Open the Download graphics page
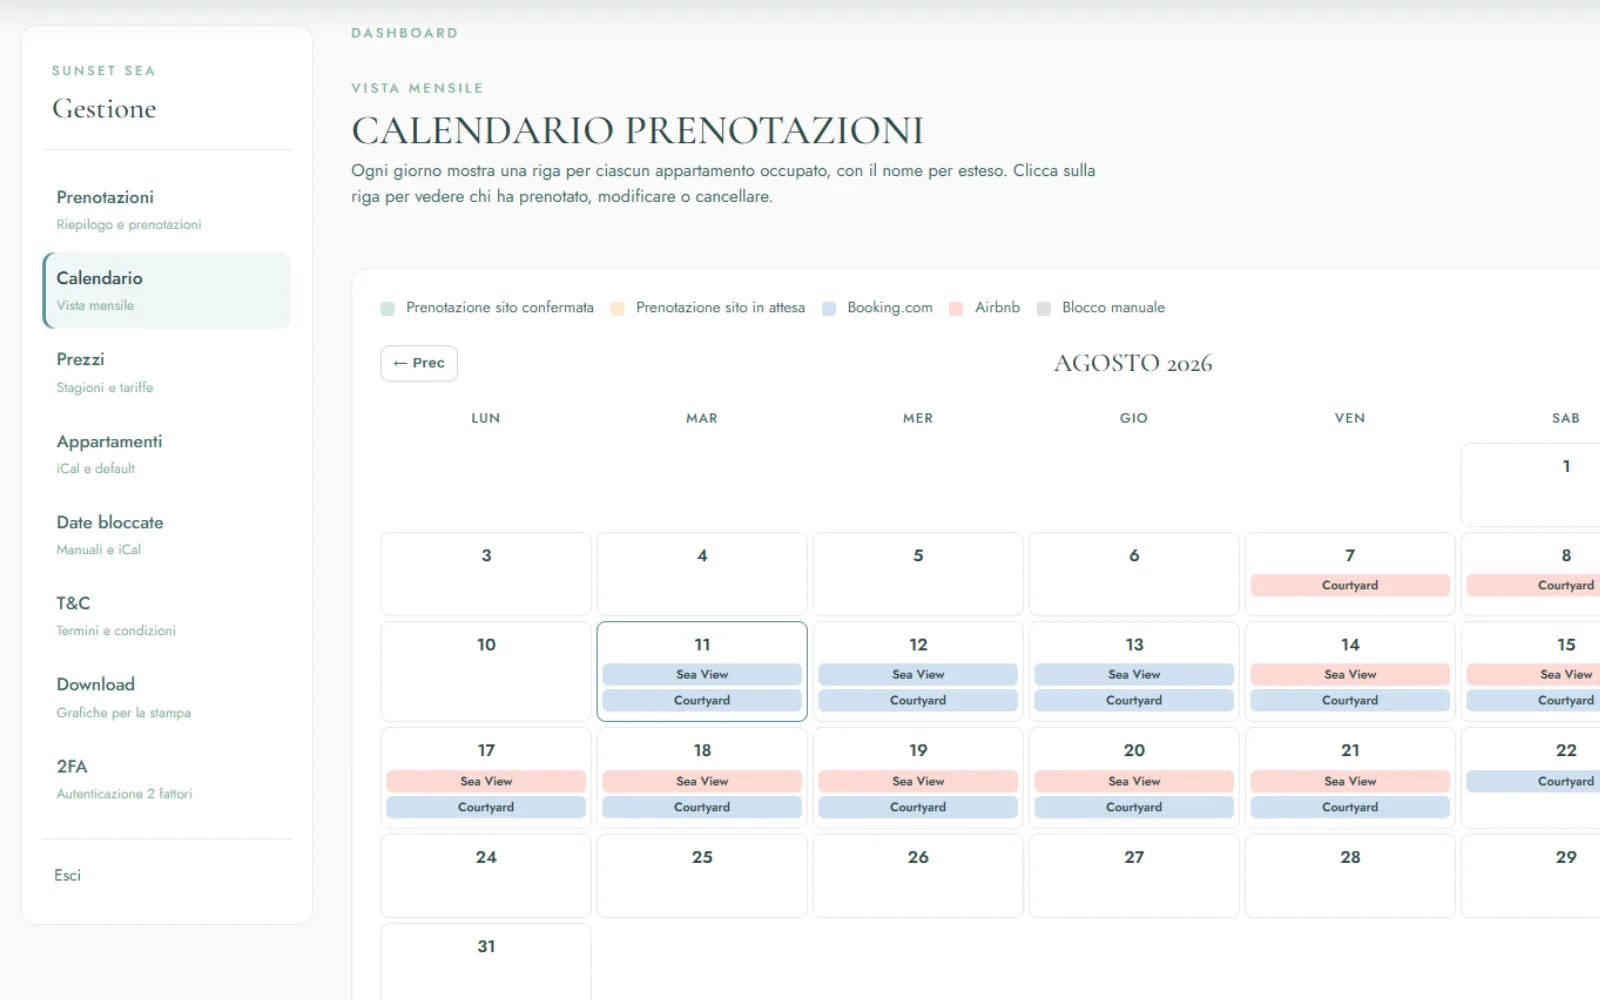 click(x=167, y=697)
